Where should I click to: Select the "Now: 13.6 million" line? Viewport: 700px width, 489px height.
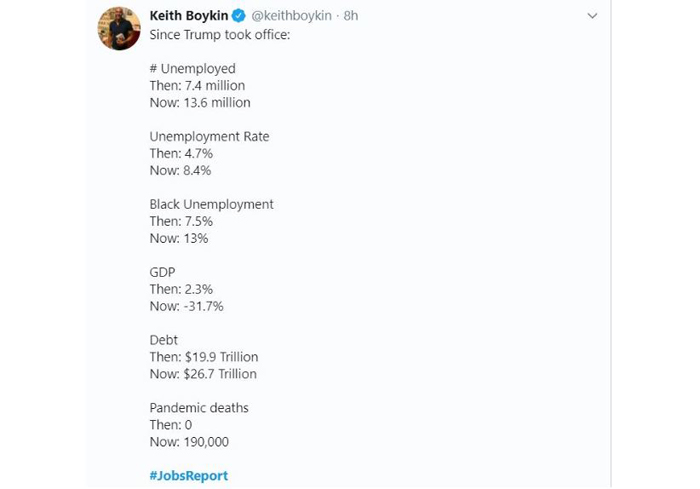click(200, 103)
